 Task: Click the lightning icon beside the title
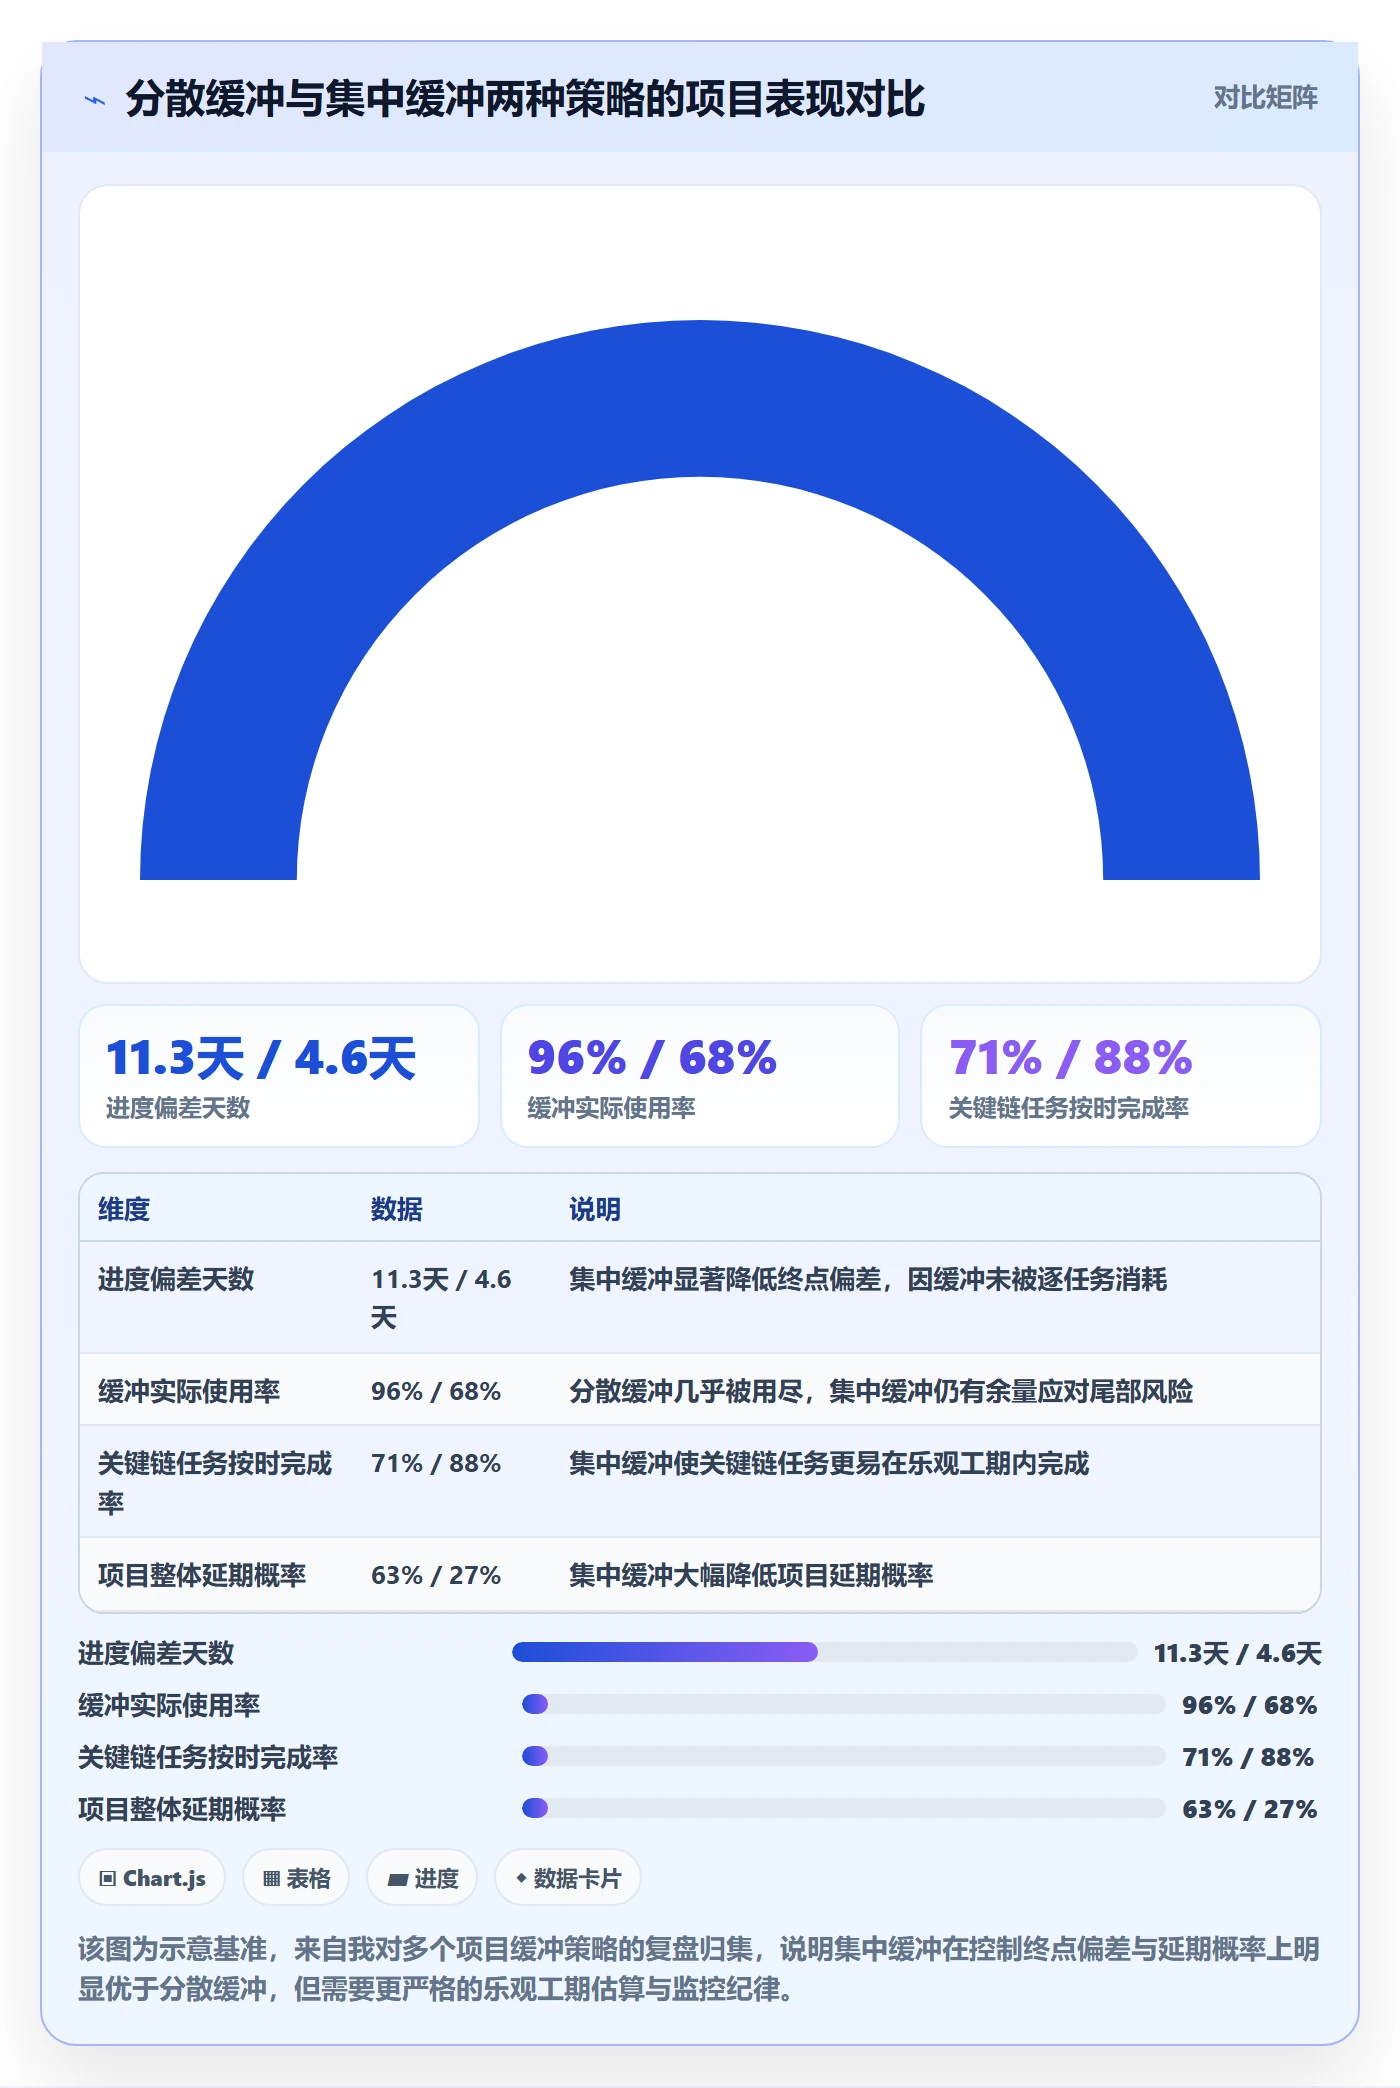coord(95,100)
